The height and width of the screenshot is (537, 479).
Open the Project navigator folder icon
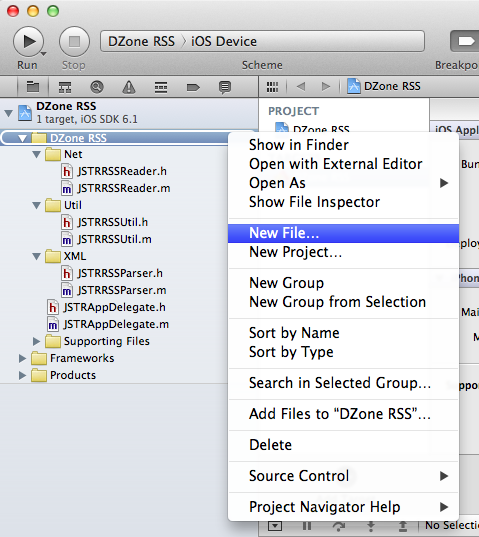tap(33, 87)
